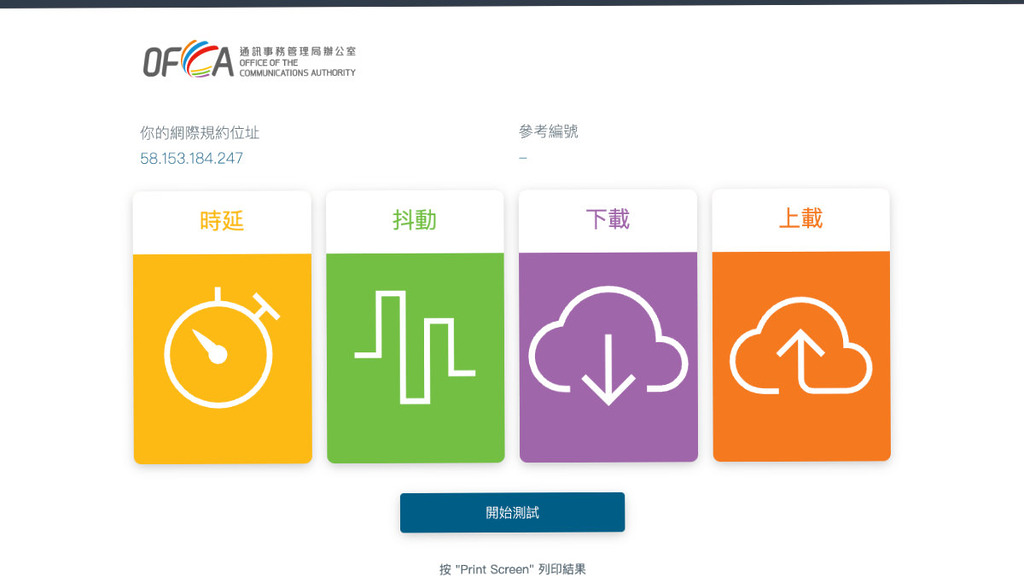Click the 上載 card heading
The width and height of the screenshot is (1024, 576).
[801, 218]
